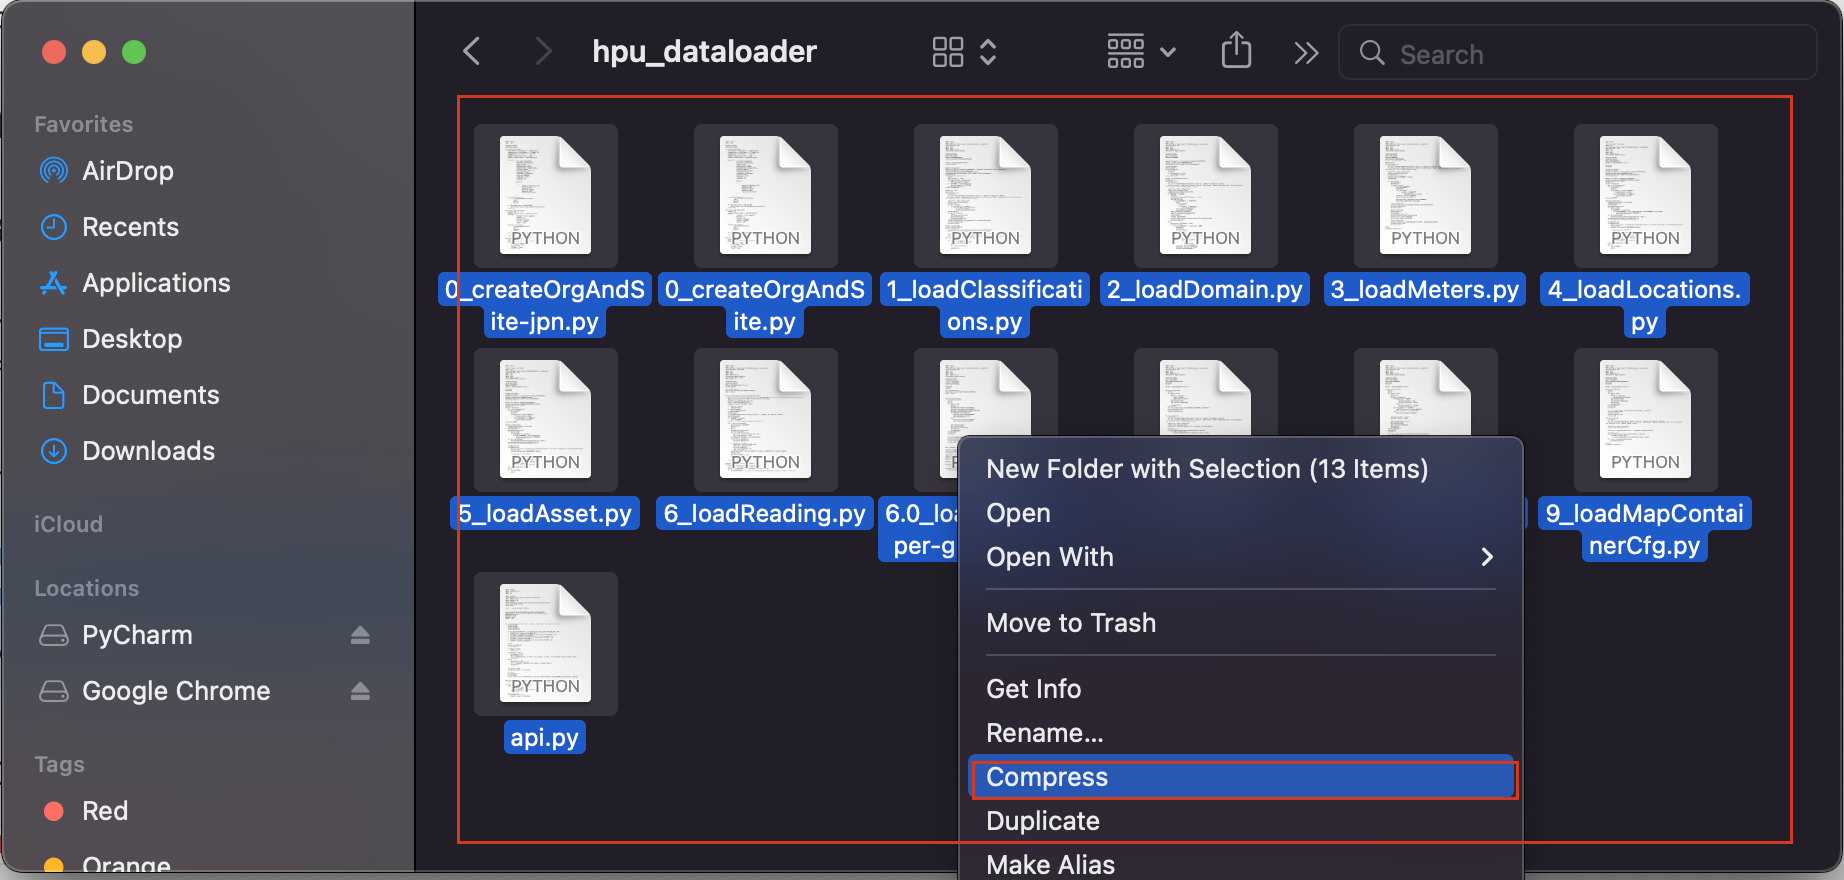Select 6_loadReading.py file icon
This screenshot has width=1844, height=880.
tap(766, 420)
